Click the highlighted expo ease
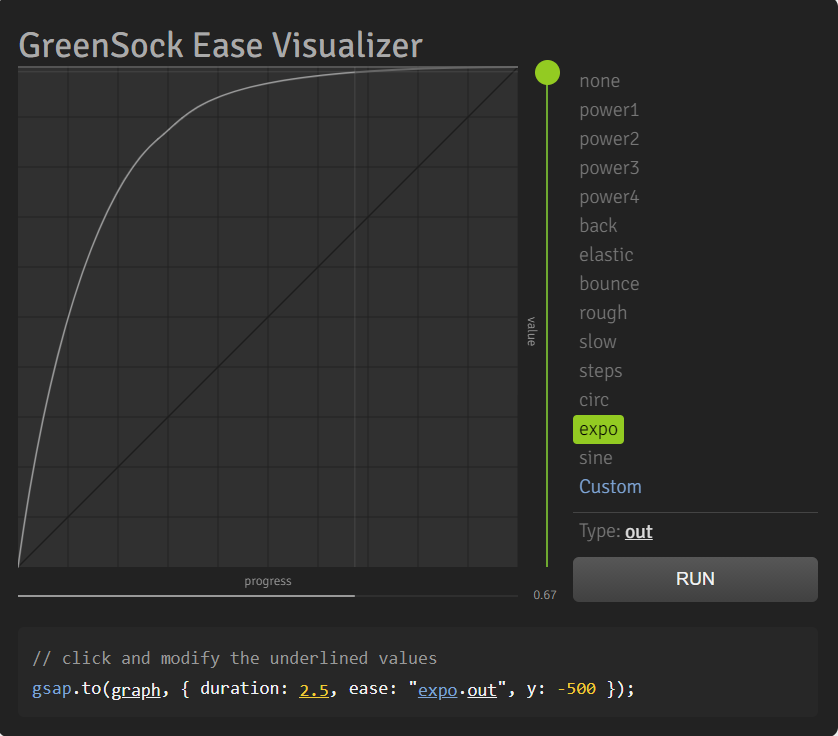 pyautogui.click(x=598, y=429)
